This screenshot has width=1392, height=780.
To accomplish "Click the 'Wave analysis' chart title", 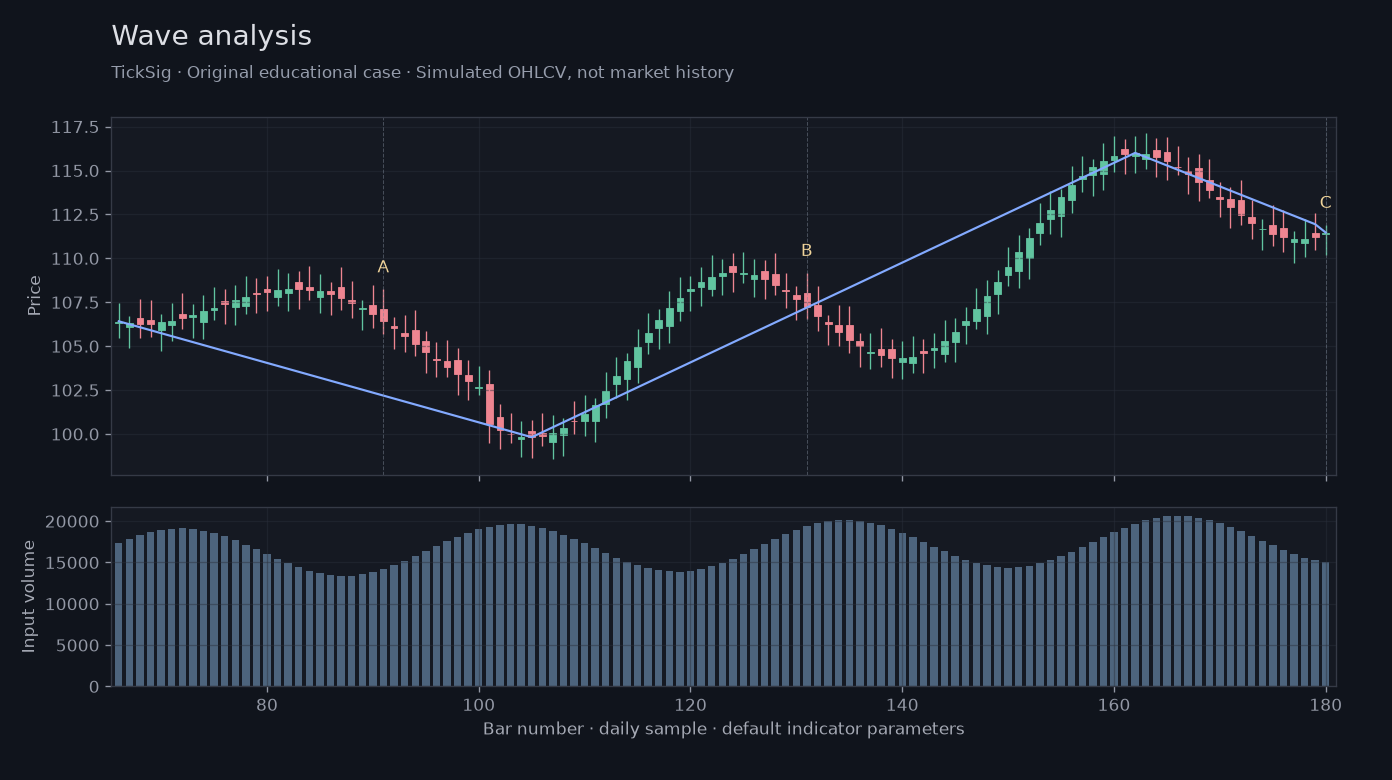I will (212, 36).
